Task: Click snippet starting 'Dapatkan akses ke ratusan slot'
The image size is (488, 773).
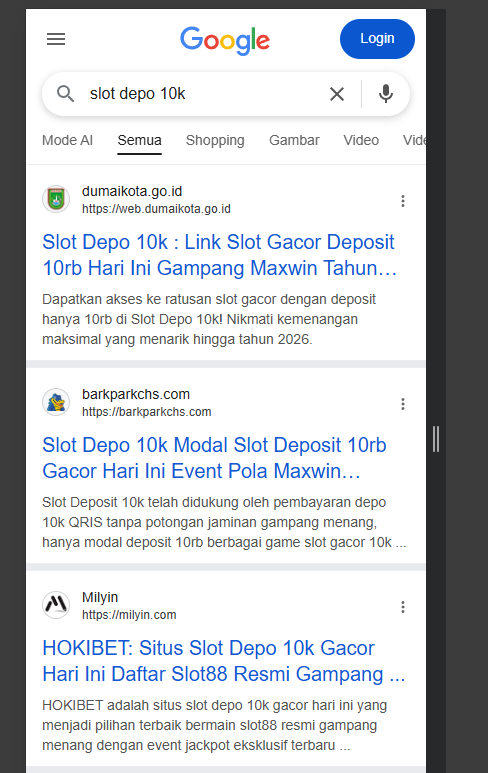Action: coord(209,319)
